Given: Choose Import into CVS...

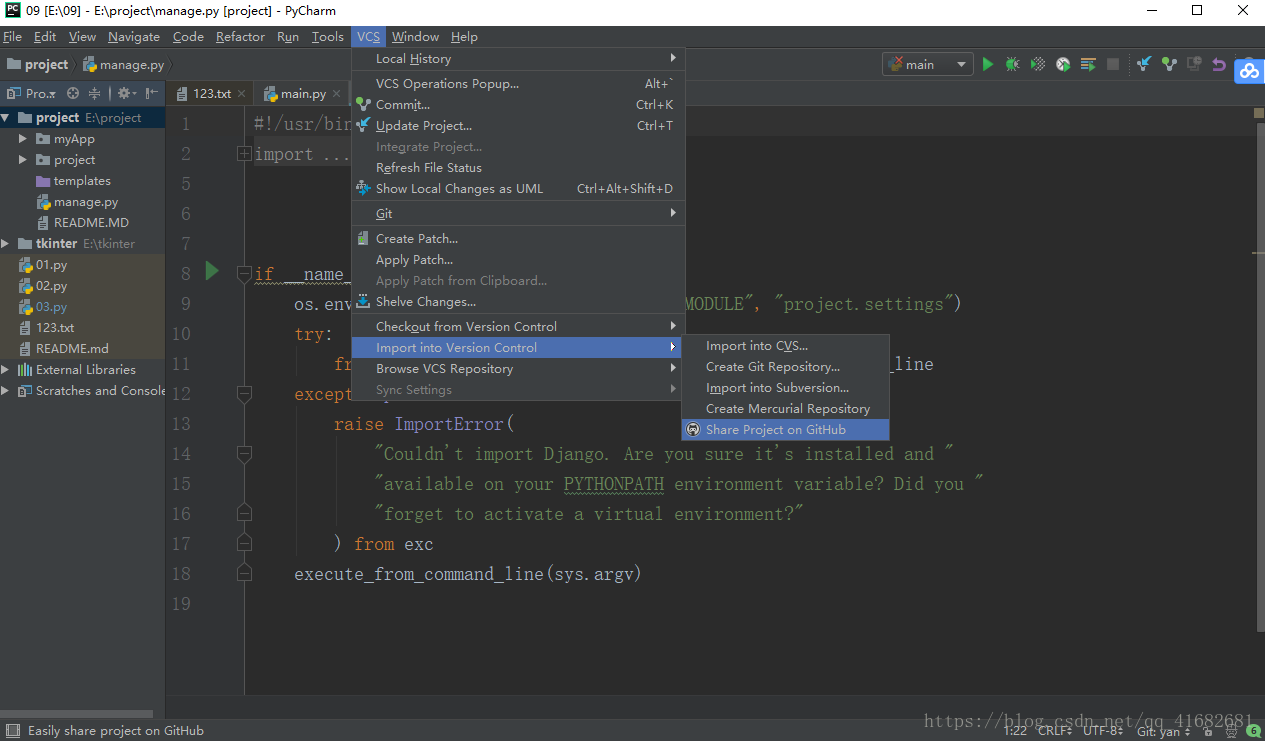Looking at the screenshot, I should point(785,346).
